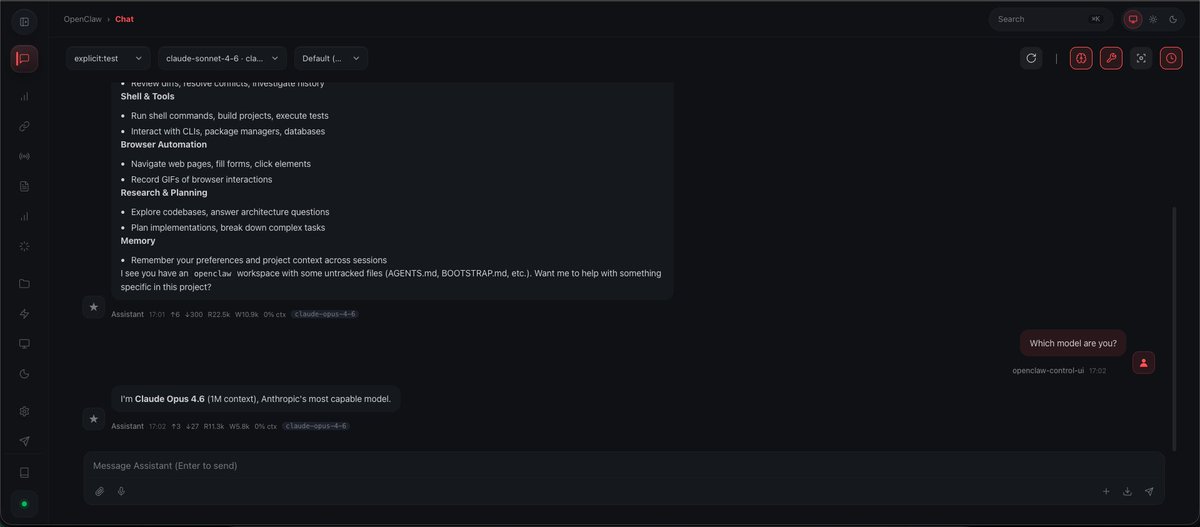Open the monitor icon in sidebar

pos(24,343)
